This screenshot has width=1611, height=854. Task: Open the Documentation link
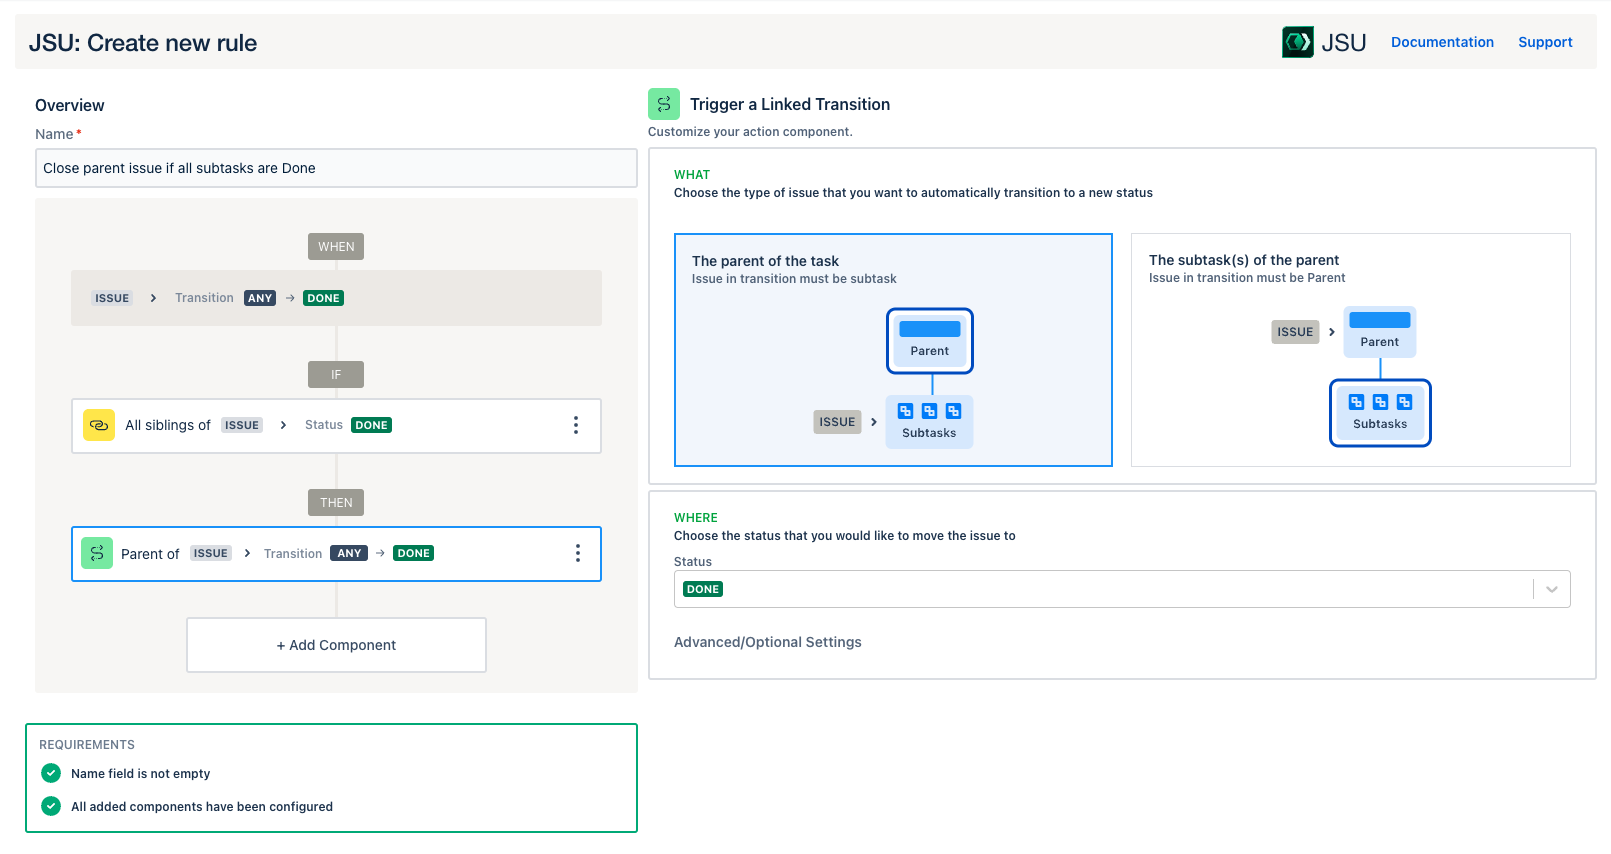click(1442, 42)
